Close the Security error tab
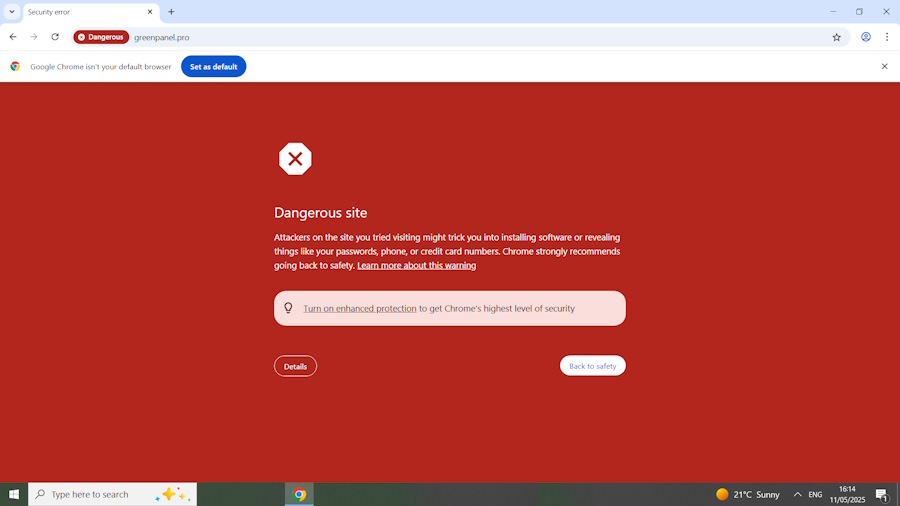Viewport: 900px width, 506px height. click(x=150, y=12)
